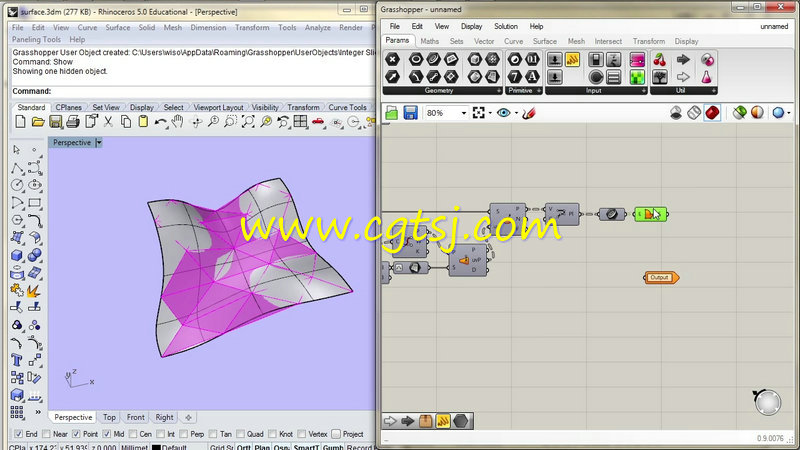Open the 80% zoom dropdown in Grasshopper
The image size is (800, 450).
(463, 113)
